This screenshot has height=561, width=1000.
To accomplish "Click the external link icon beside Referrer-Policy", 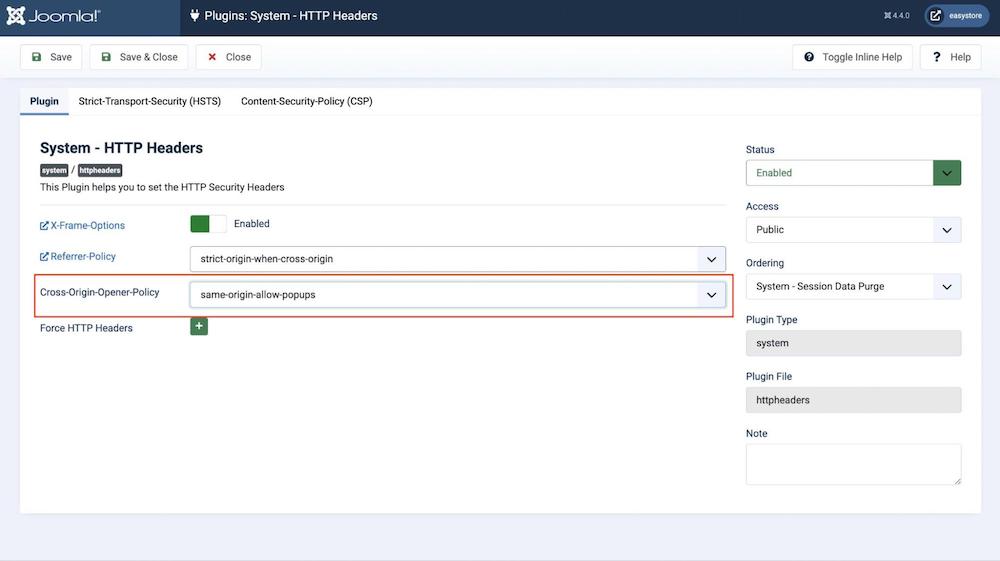I will [x=44, y=257].
